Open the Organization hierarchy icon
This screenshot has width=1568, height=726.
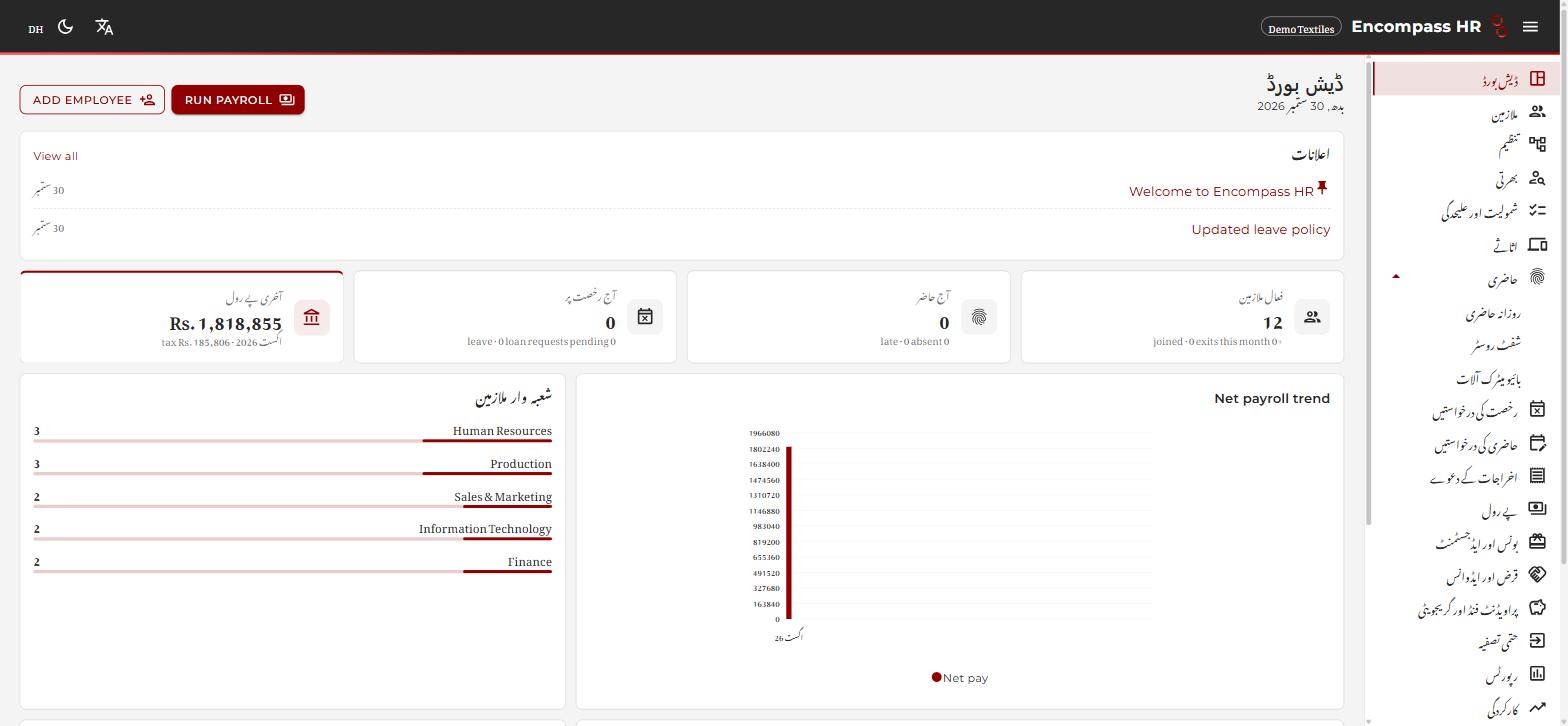[x=1537, y=145]
